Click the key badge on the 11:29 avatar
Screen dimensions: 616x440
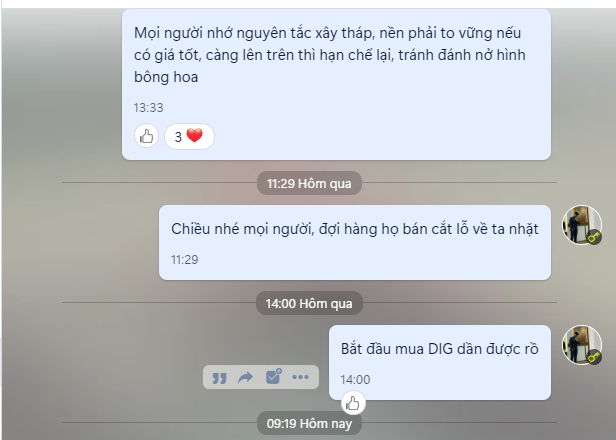pyautogui.click(x=594, y=237)
